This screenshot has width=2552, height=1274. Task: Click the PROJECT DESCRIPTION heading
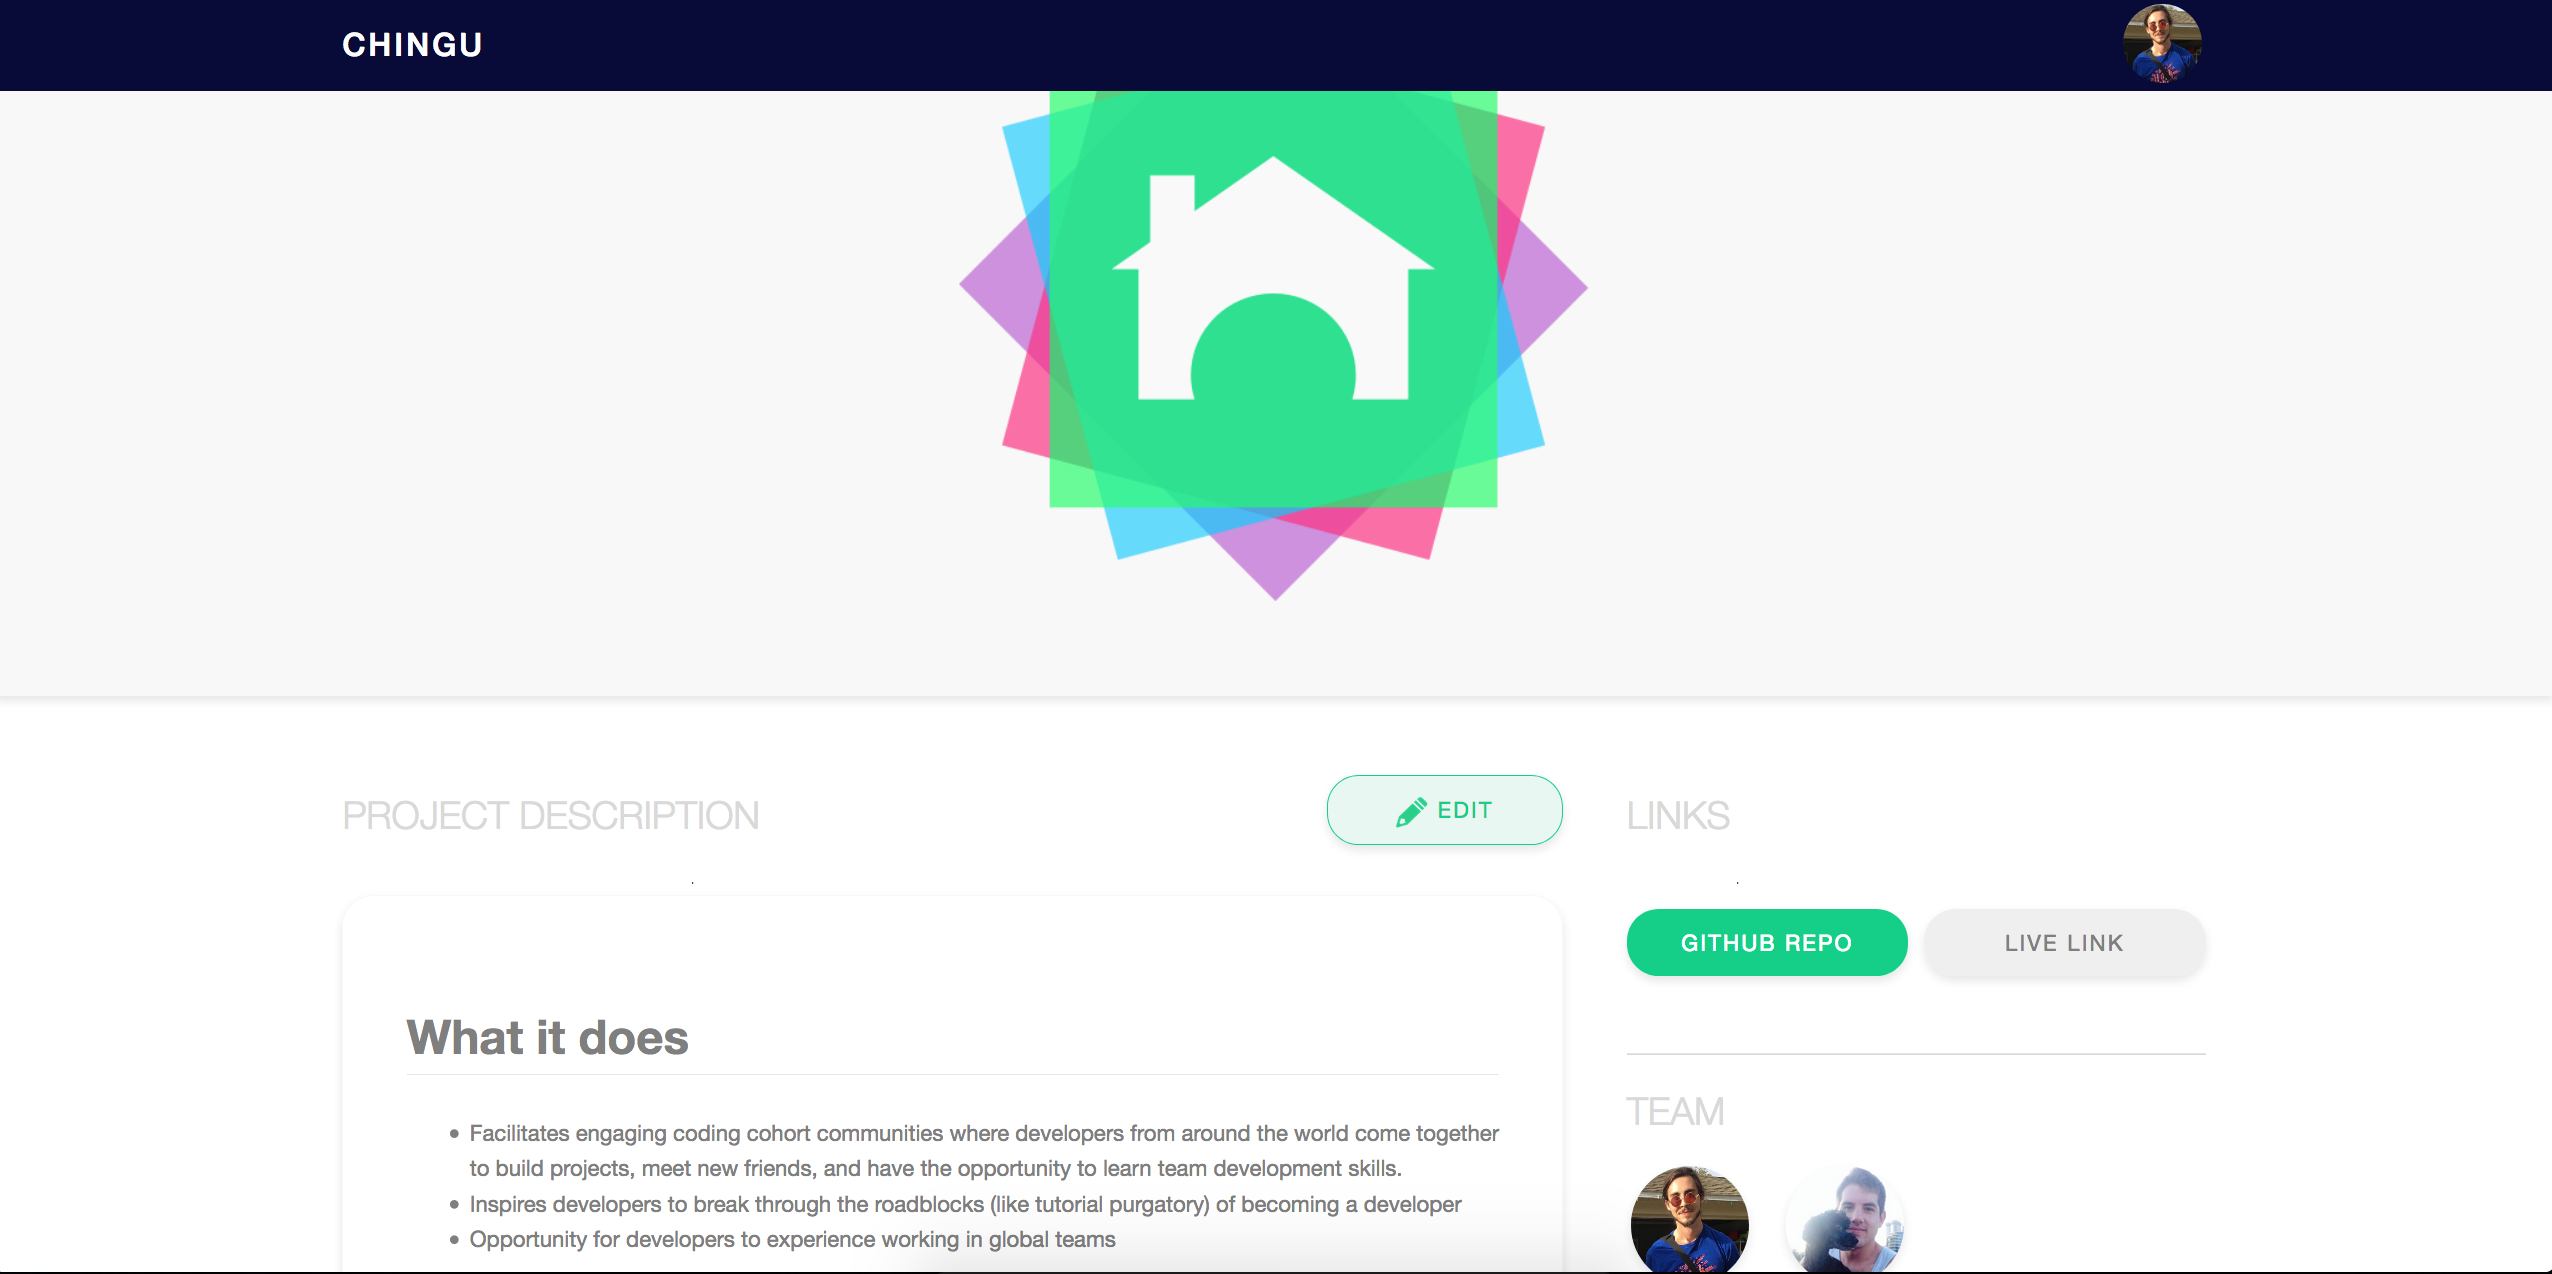(551, 816)
